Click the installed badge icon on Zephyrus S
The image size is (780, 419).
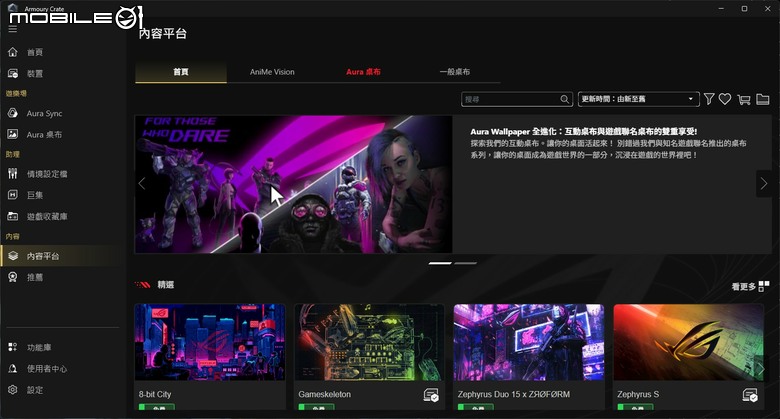tap(750, 395)
